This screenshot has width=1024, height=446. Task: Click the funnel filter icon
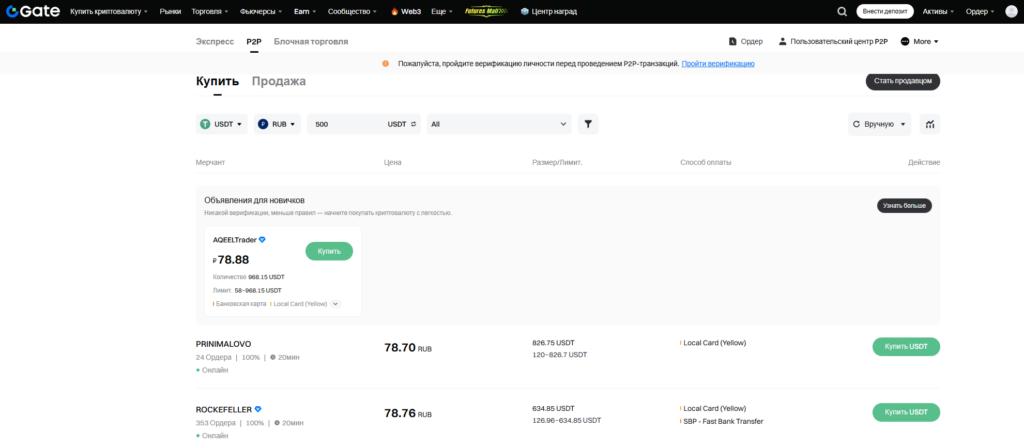(x=589, y=124)
